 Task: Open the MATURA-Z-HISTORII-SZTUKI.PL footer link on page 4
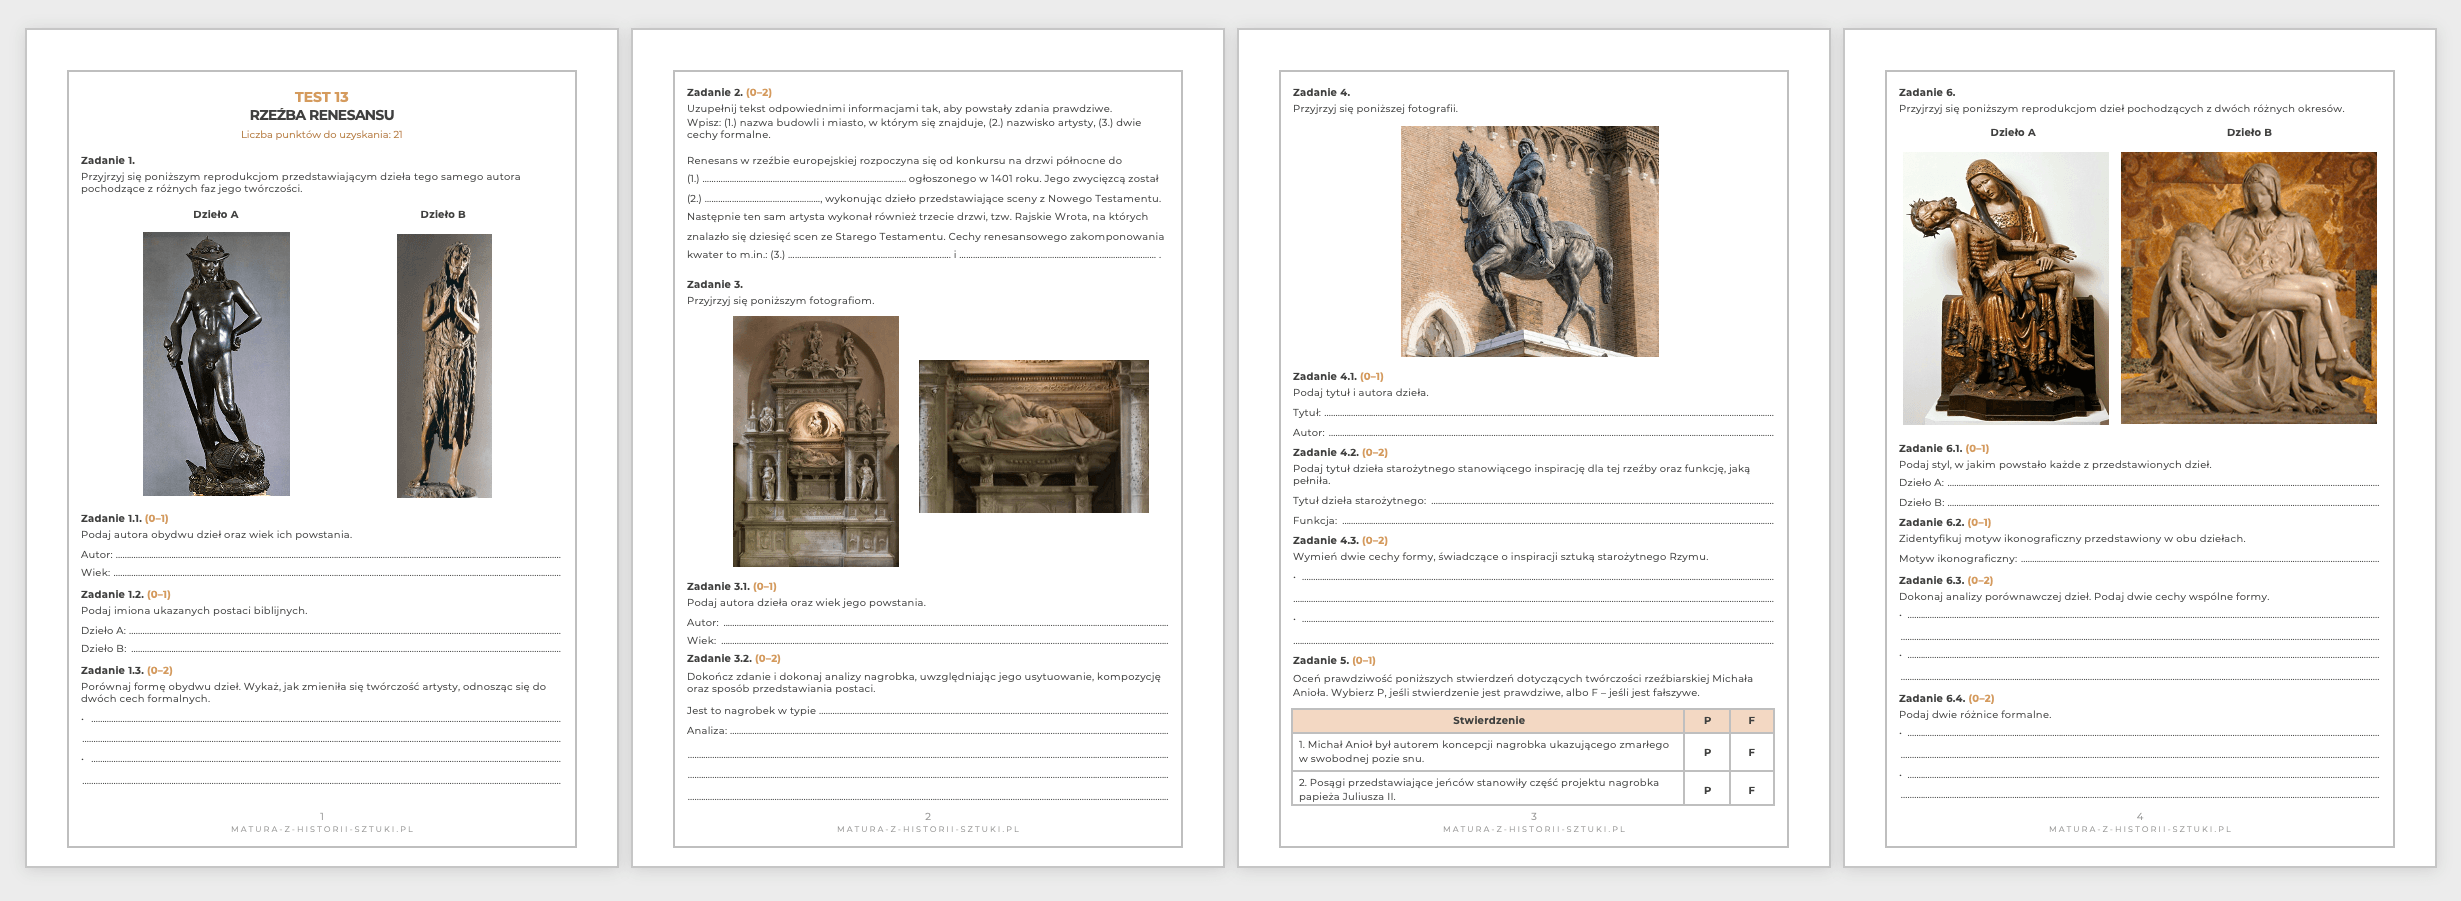click(x=2140, y=829)
